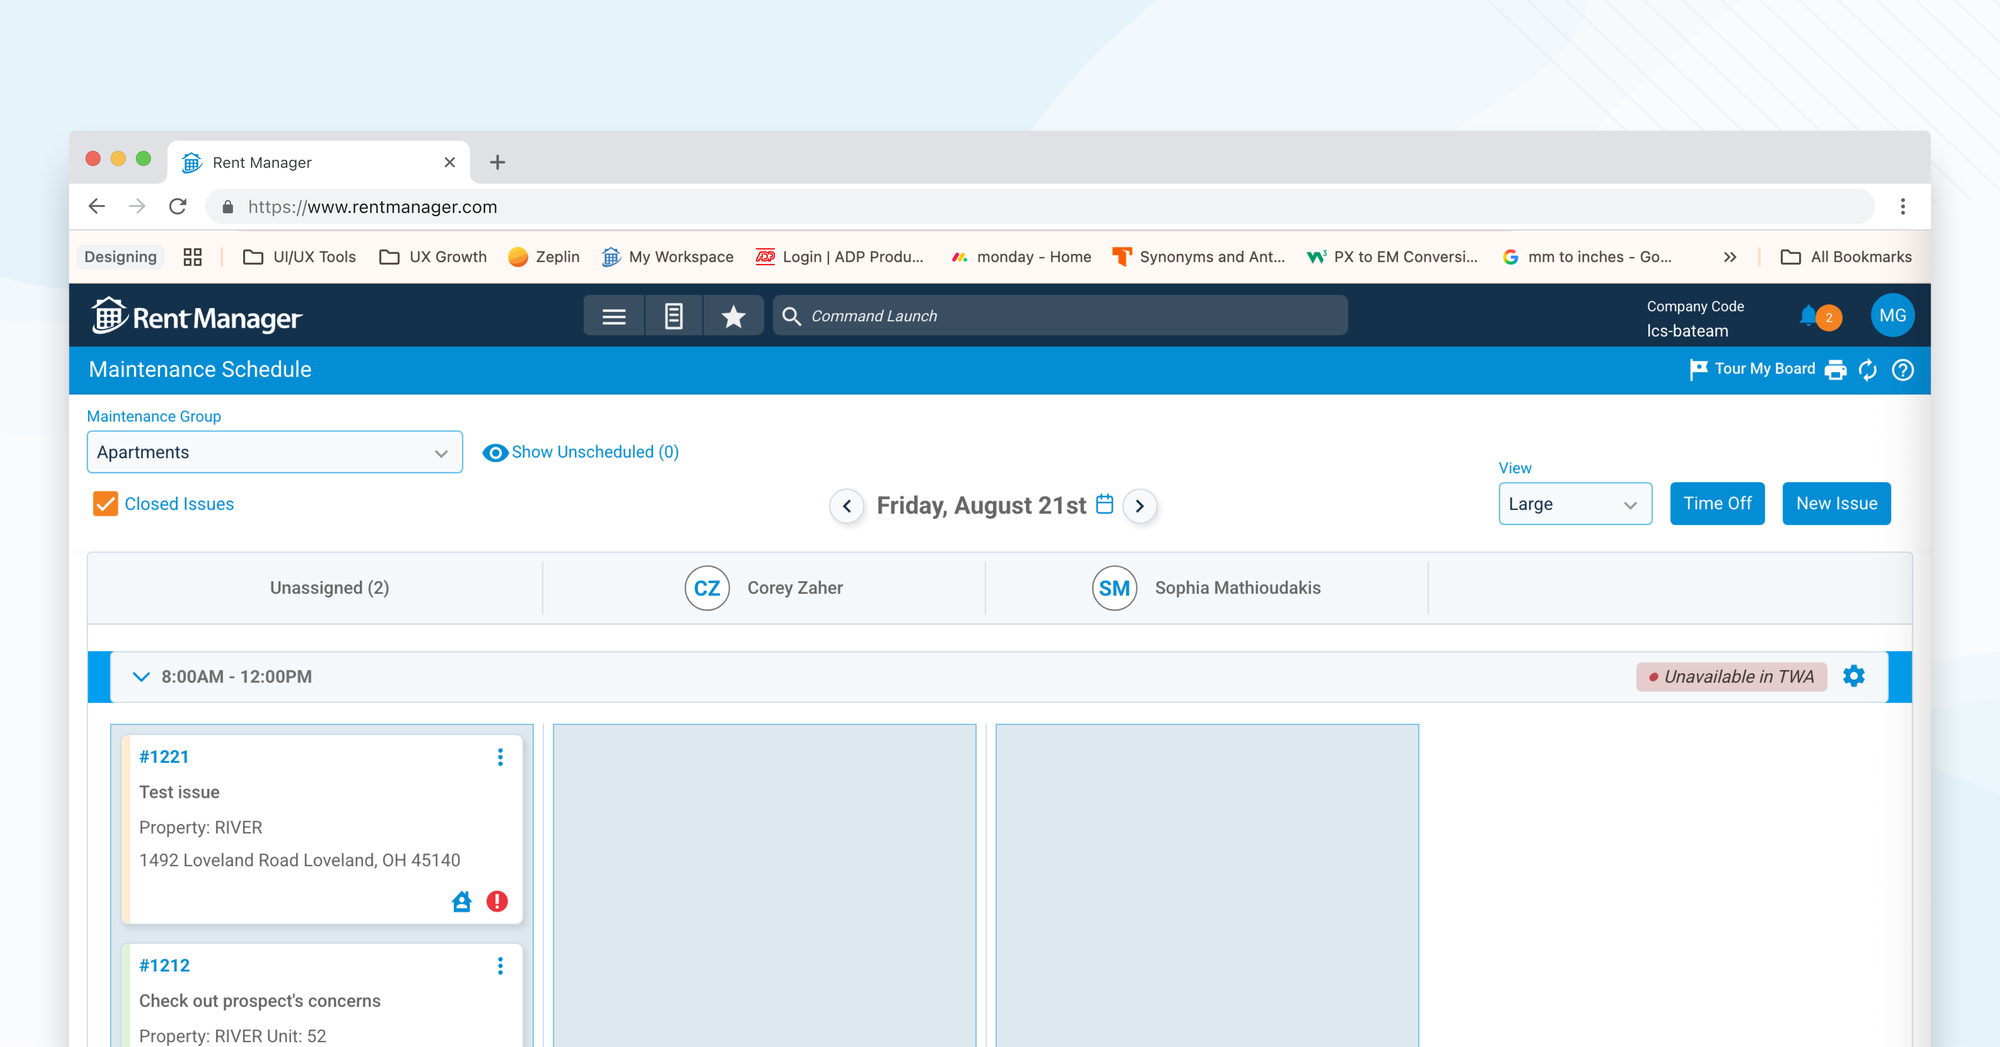Open the calendar date picker icon
2000x1047 pixels.
point(1105,504)
